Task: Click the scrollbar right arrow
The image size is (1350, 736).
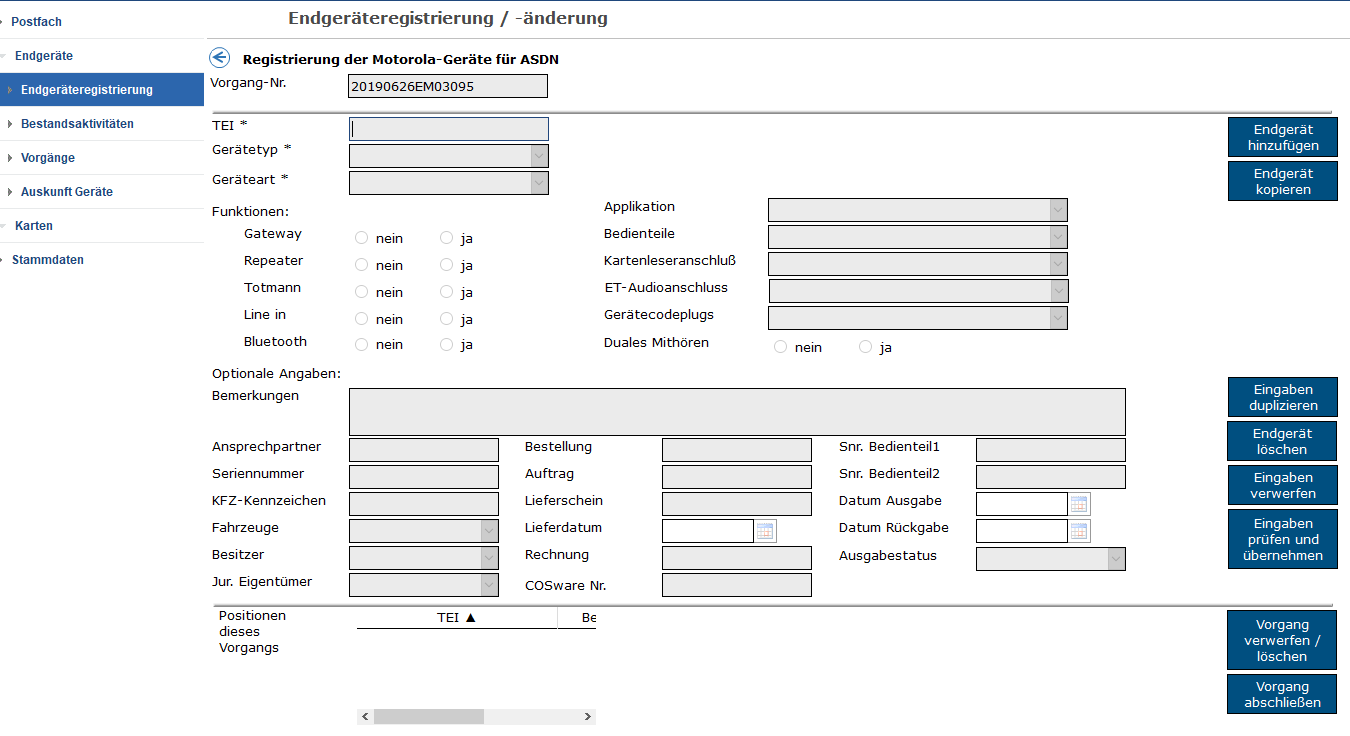Action: pyautogui.click(x=588, y=717)
